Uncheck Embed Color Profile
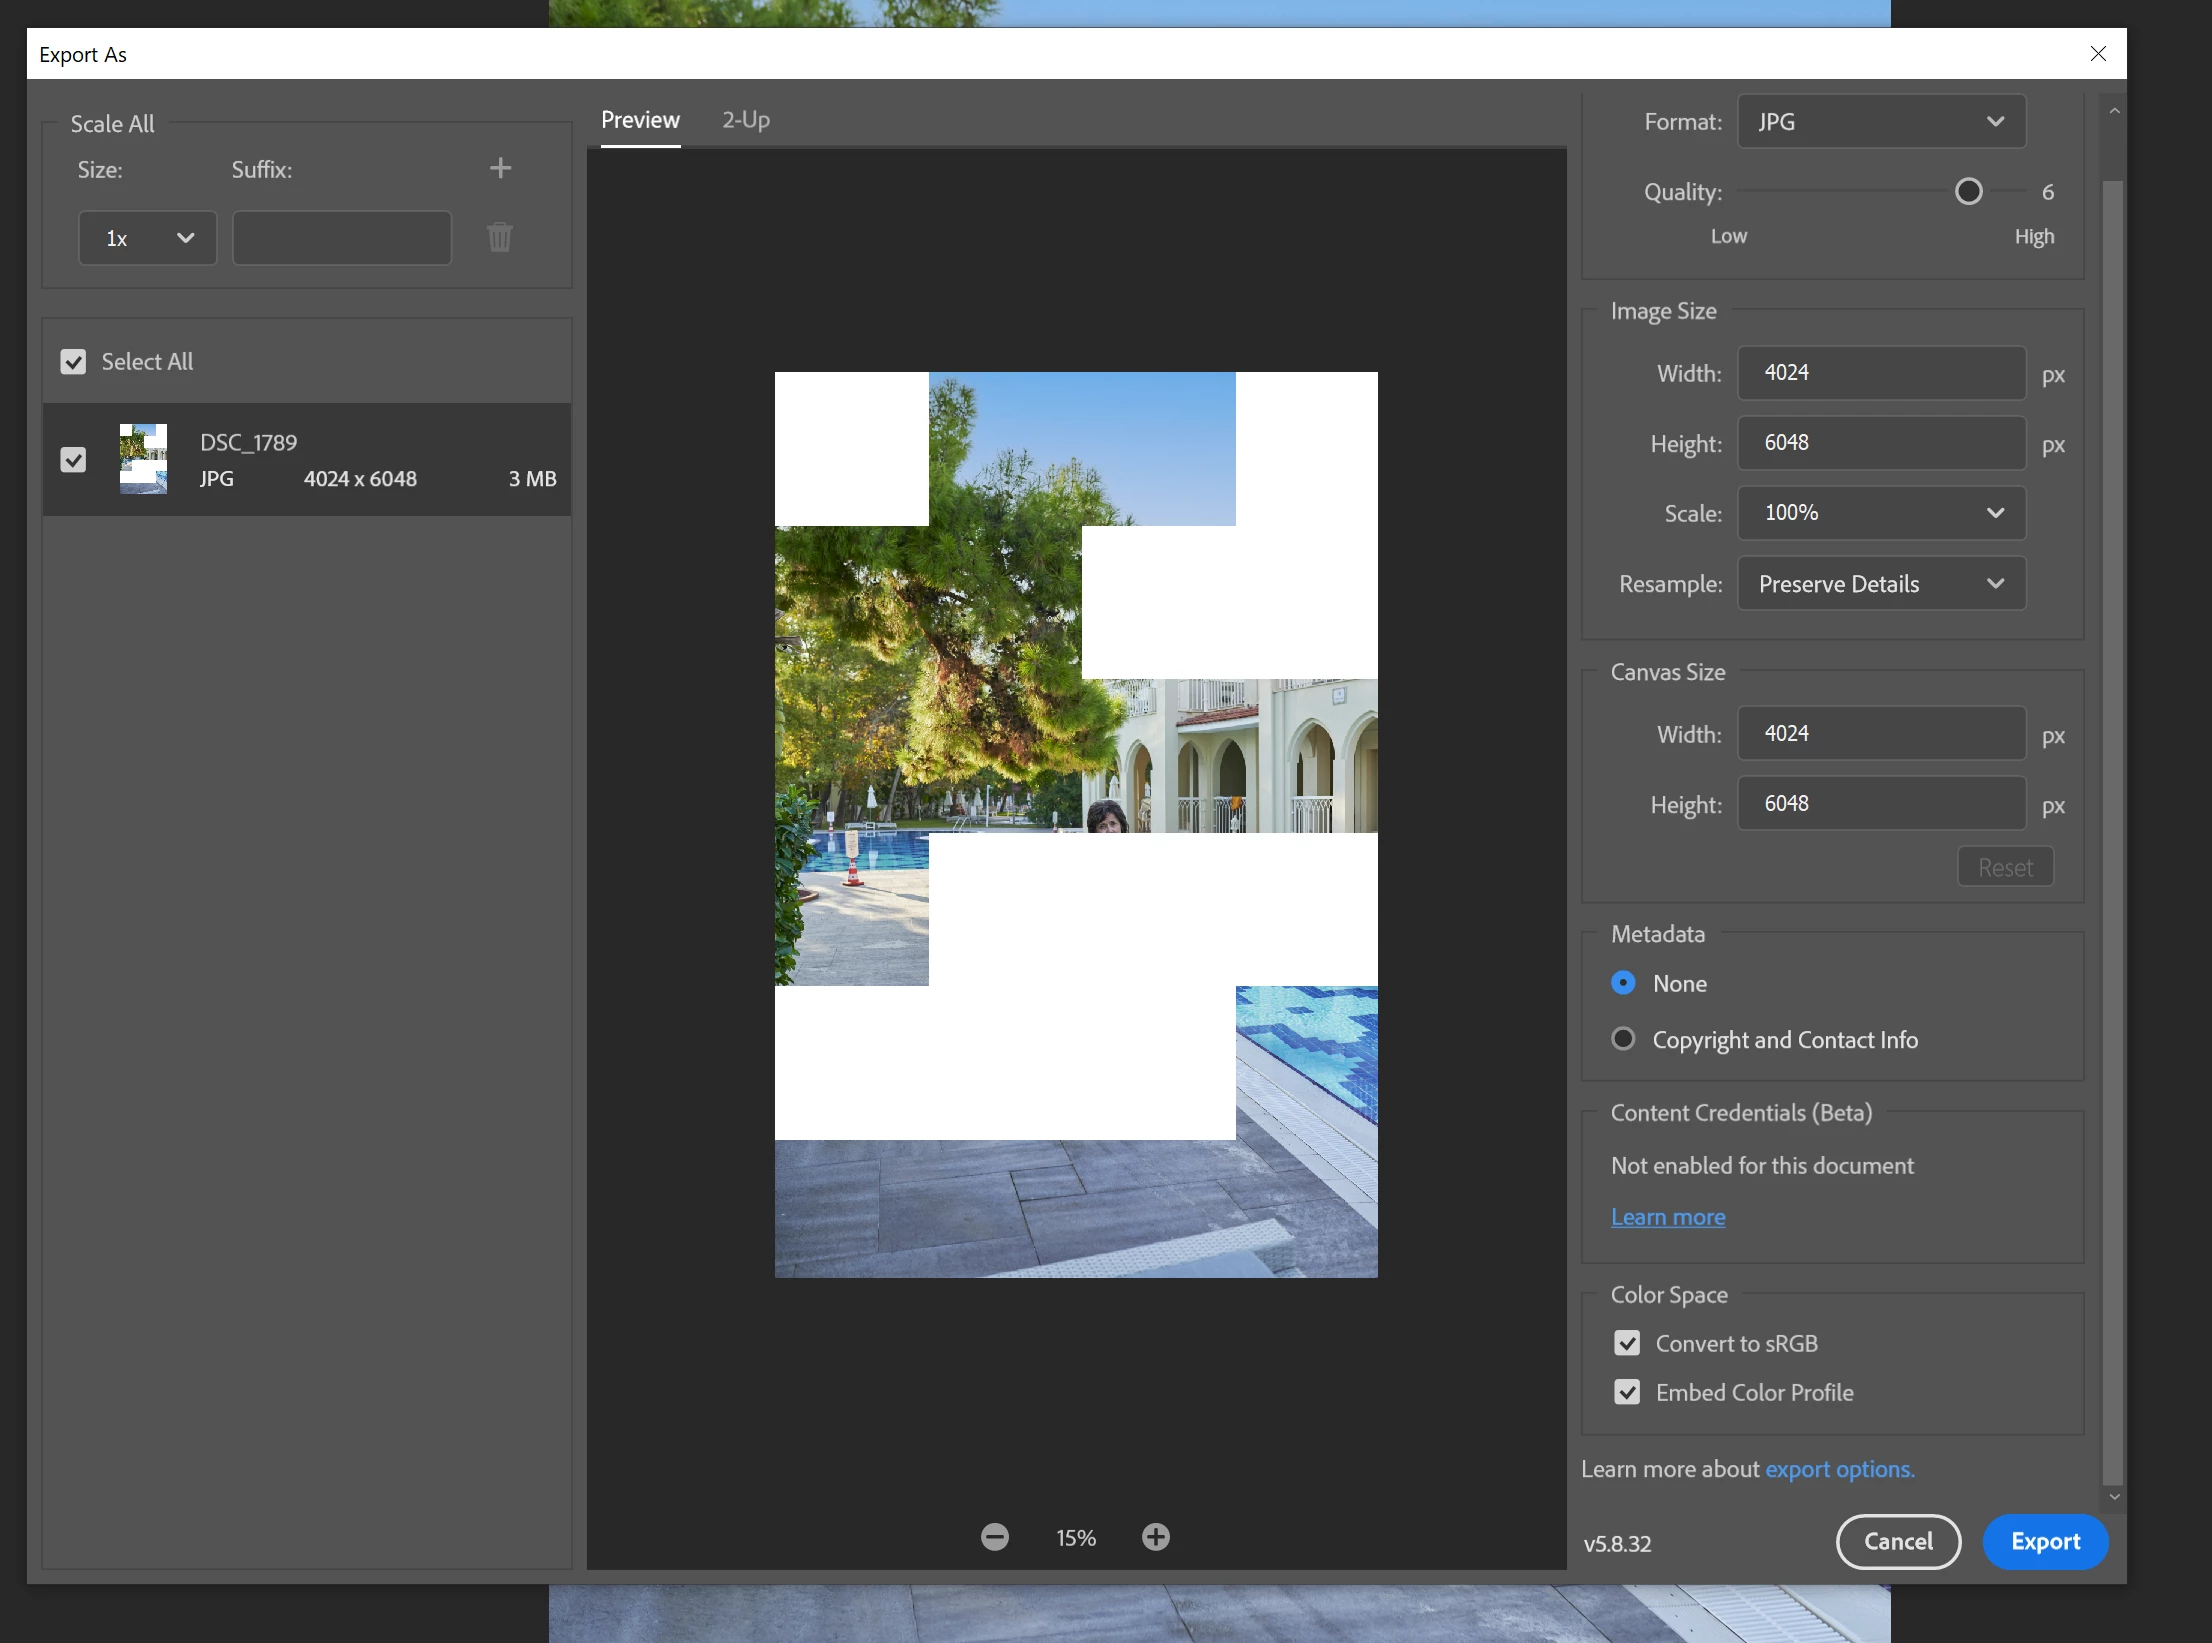This screenshot has width=2212, height=1643. [1627, 1392]
